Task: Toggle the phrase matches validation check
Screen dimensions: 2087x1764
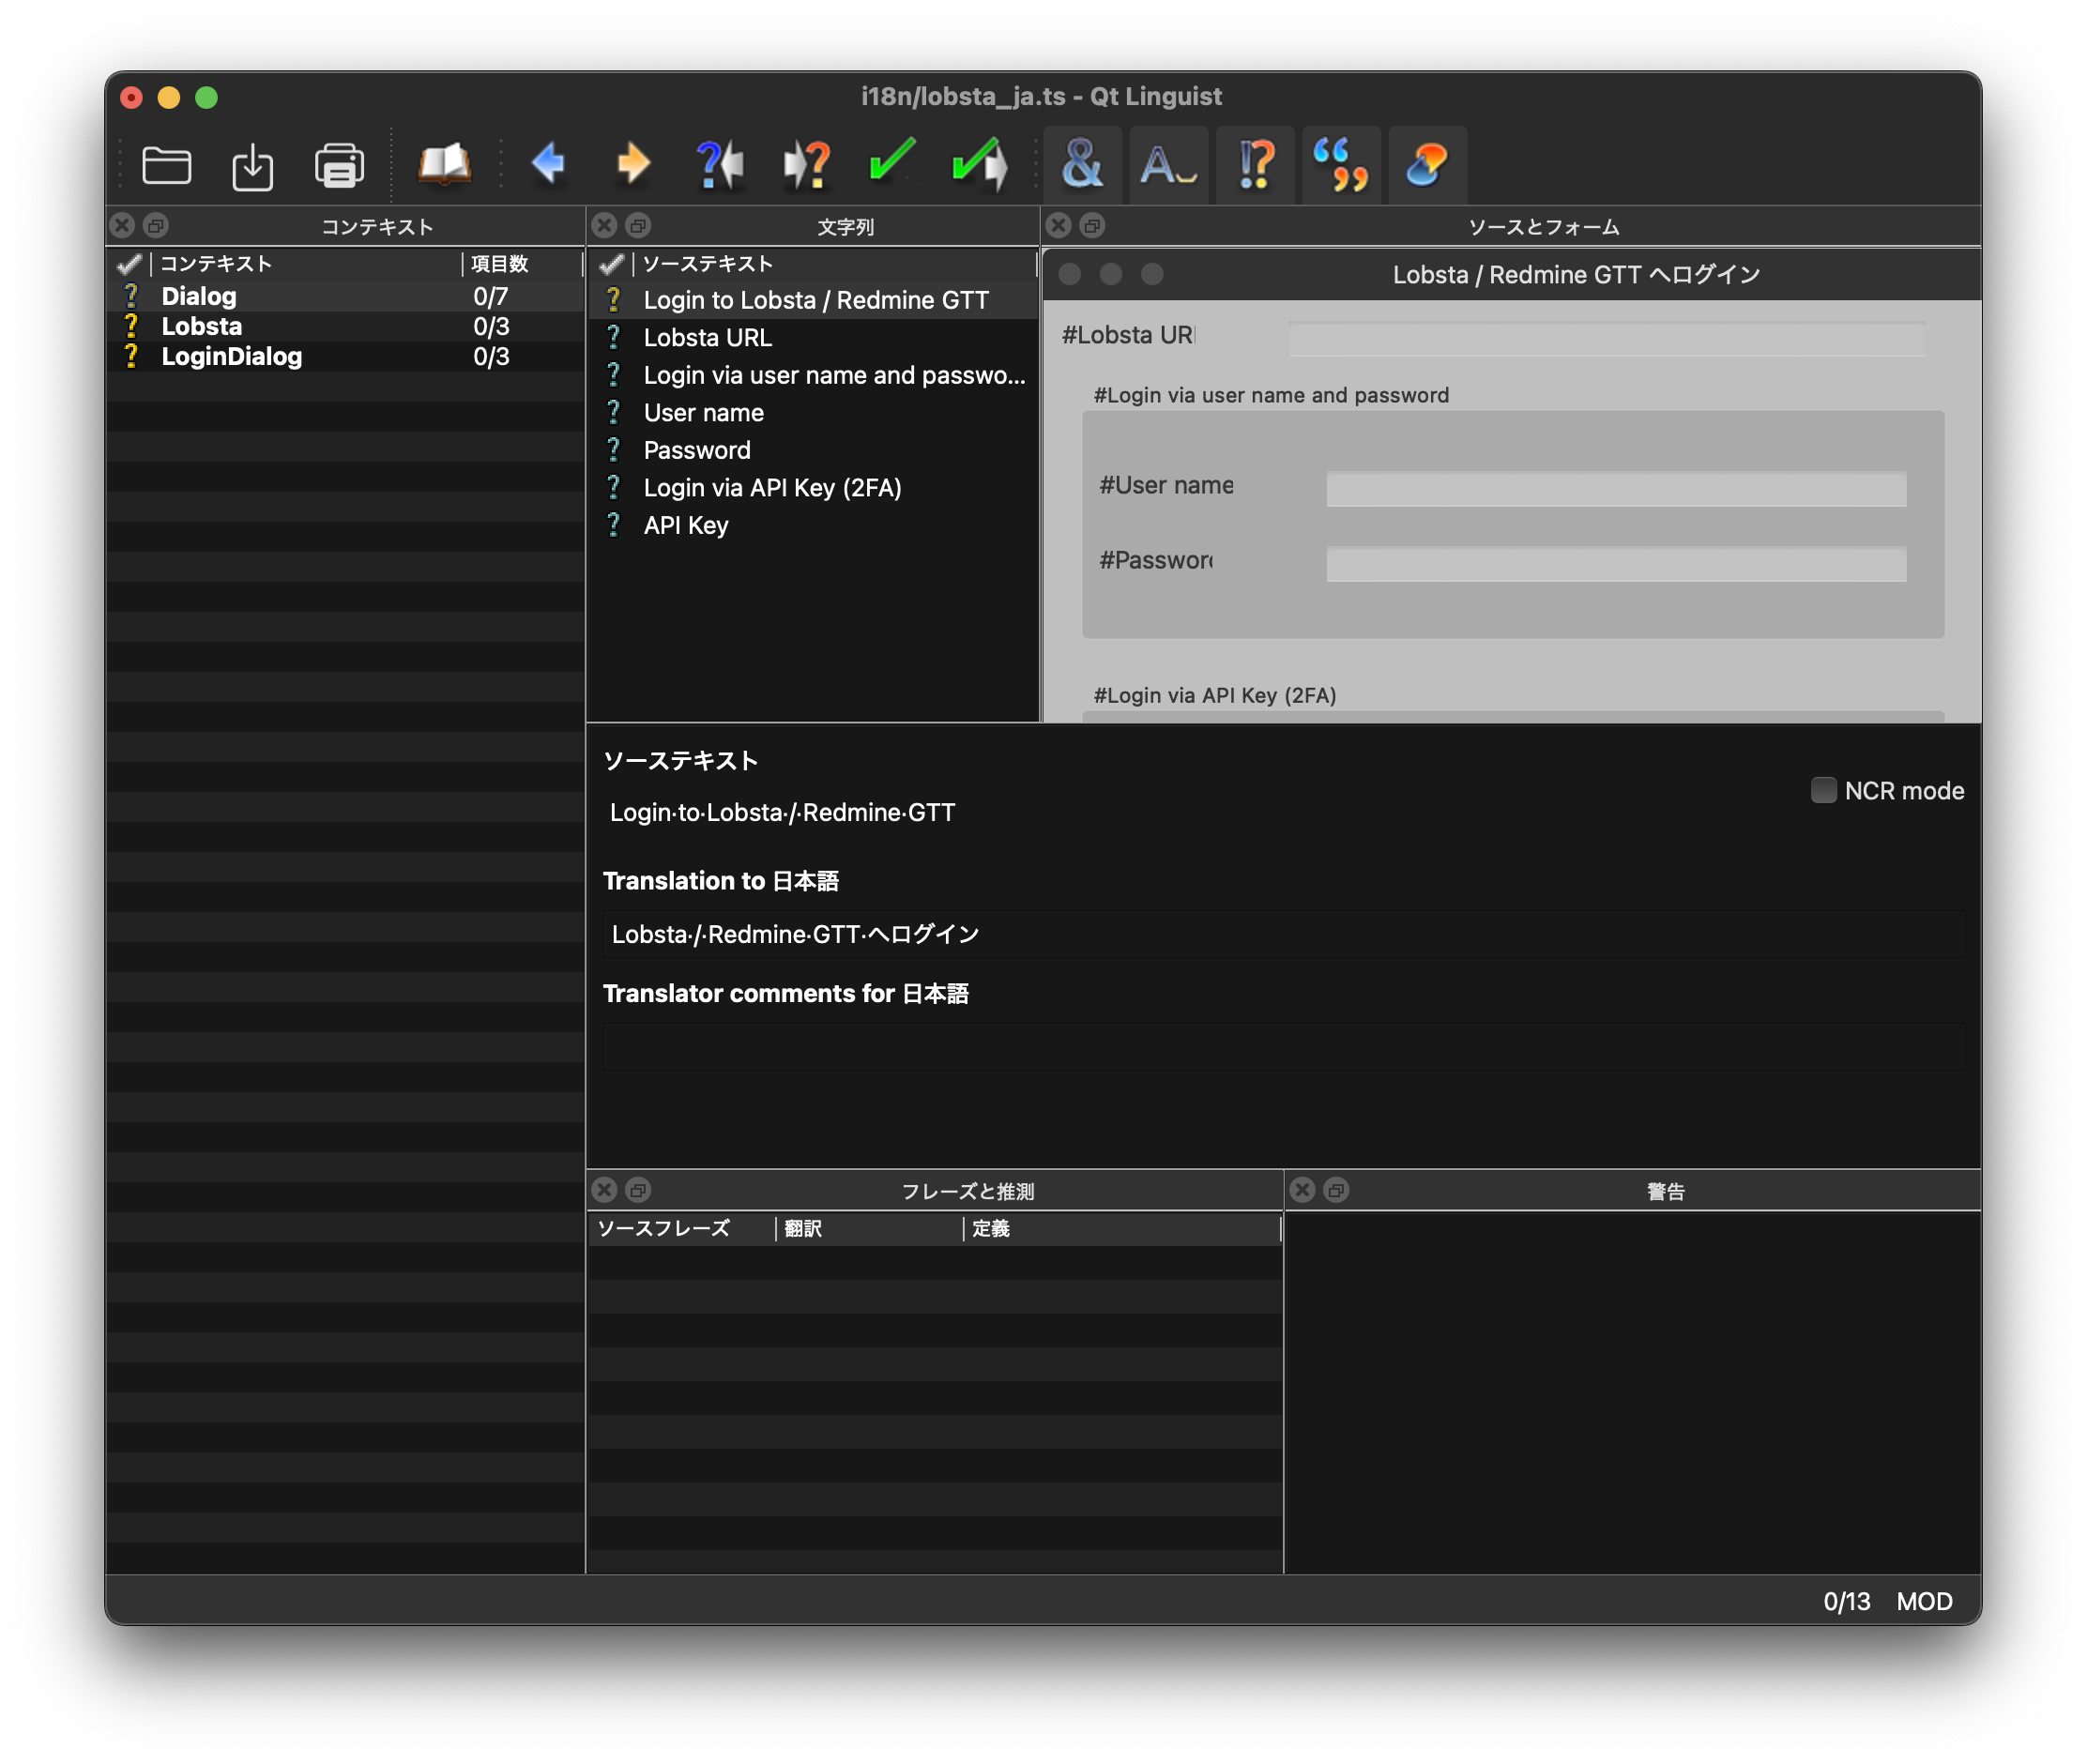Action: pyautogui.click(x=1341, y=165)
